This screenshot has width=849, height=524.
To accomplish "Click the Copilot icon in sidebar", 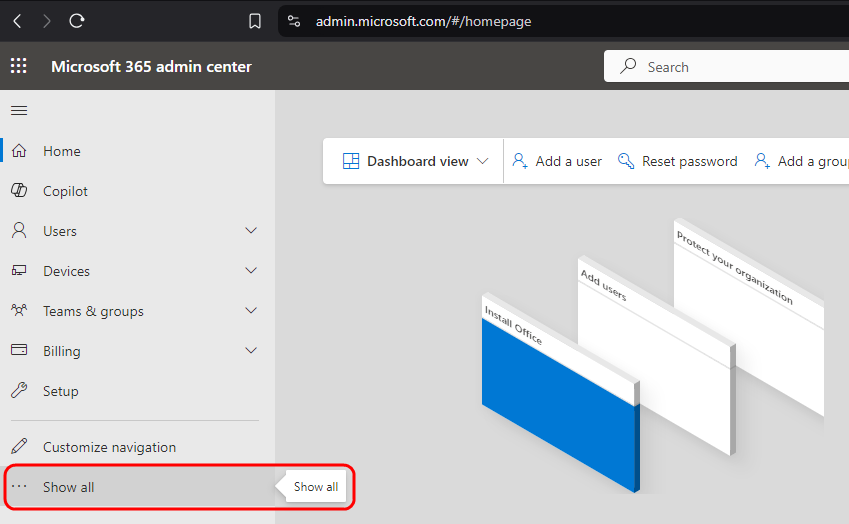I will click(19, 191).
